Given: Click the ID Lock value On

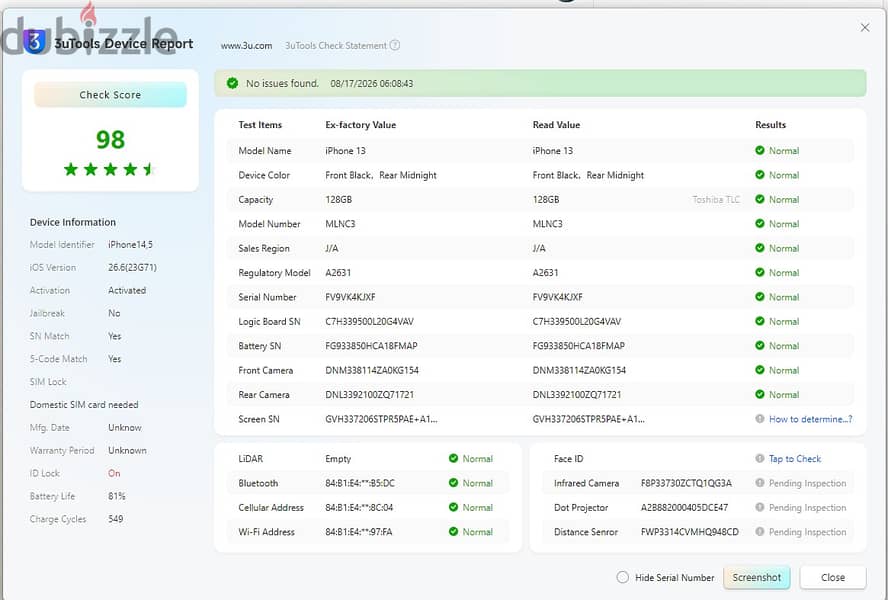Looking at the screenshot, I should click(x=114, y=473).
